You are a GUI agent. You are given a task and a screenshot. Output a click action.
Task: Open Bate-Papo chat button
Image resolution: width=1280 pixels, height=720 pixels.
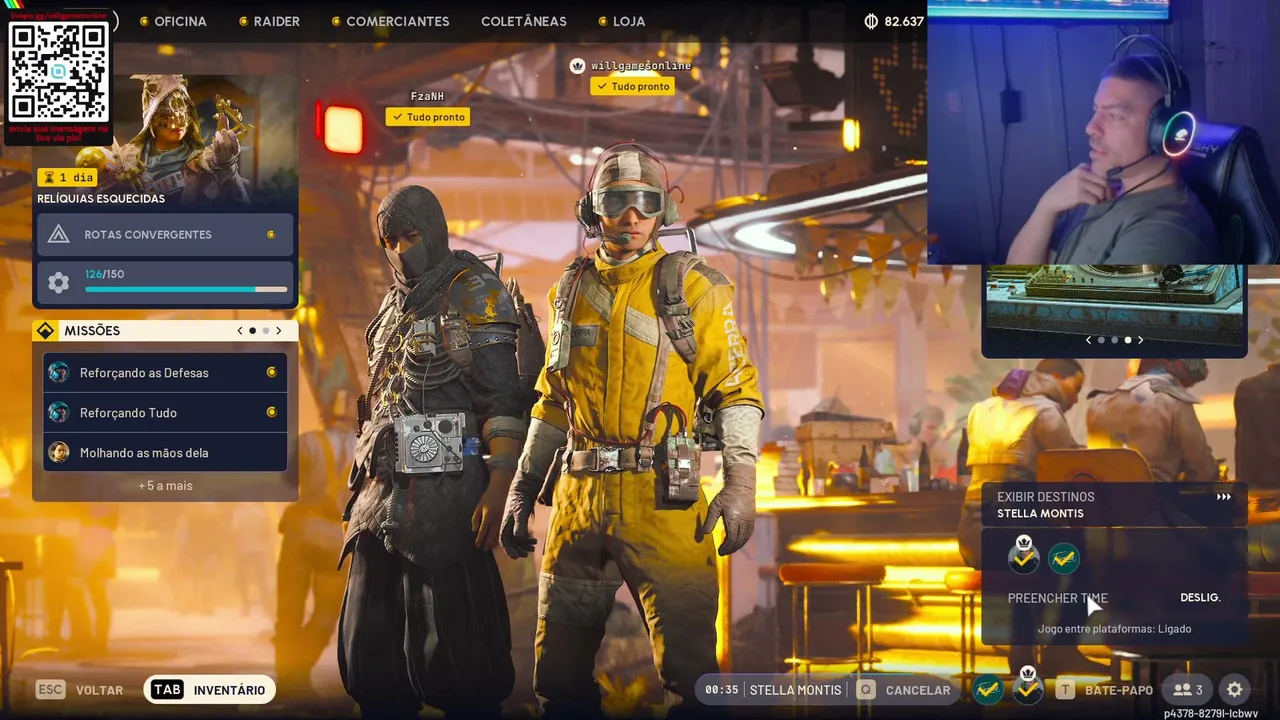click(x=1105, y=690)
